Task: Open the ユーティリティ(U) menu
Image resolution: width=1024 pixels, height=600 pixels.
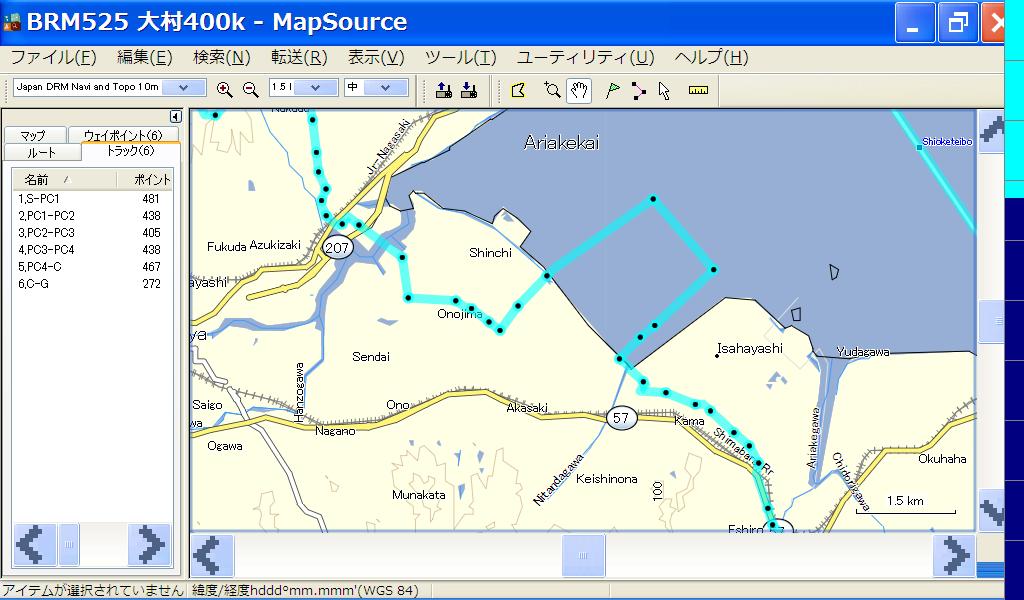Action: coord(585,57)
